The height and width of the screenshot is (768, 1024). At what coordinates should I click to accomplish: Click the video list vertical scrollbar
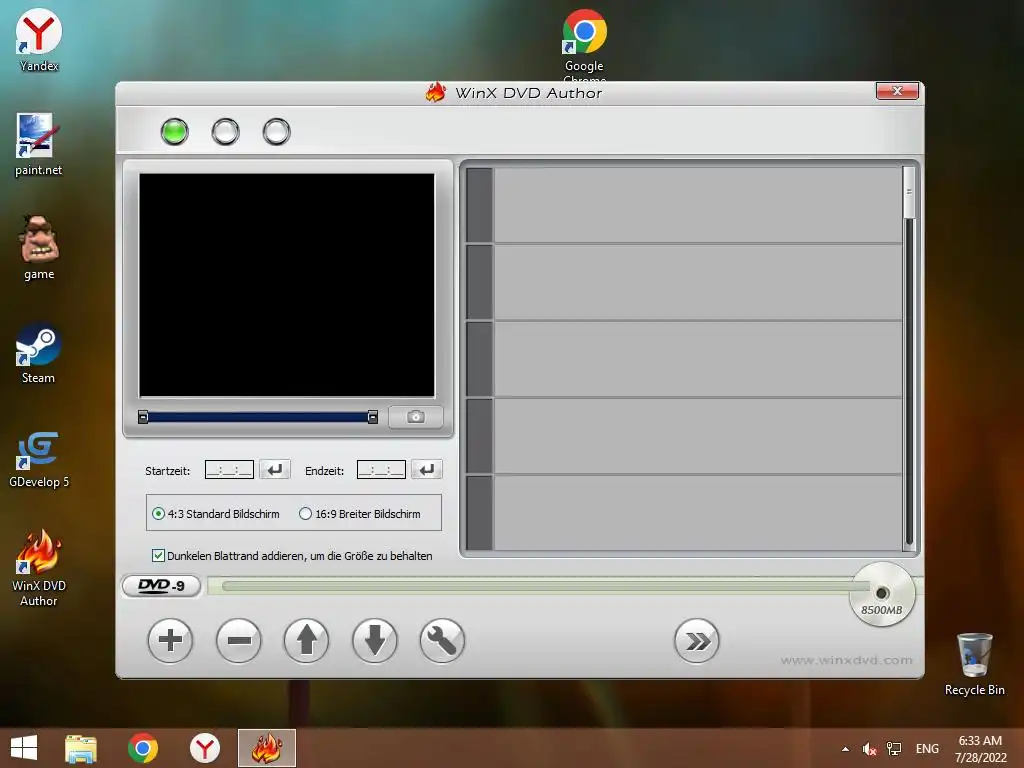click(x=908, y=357)
